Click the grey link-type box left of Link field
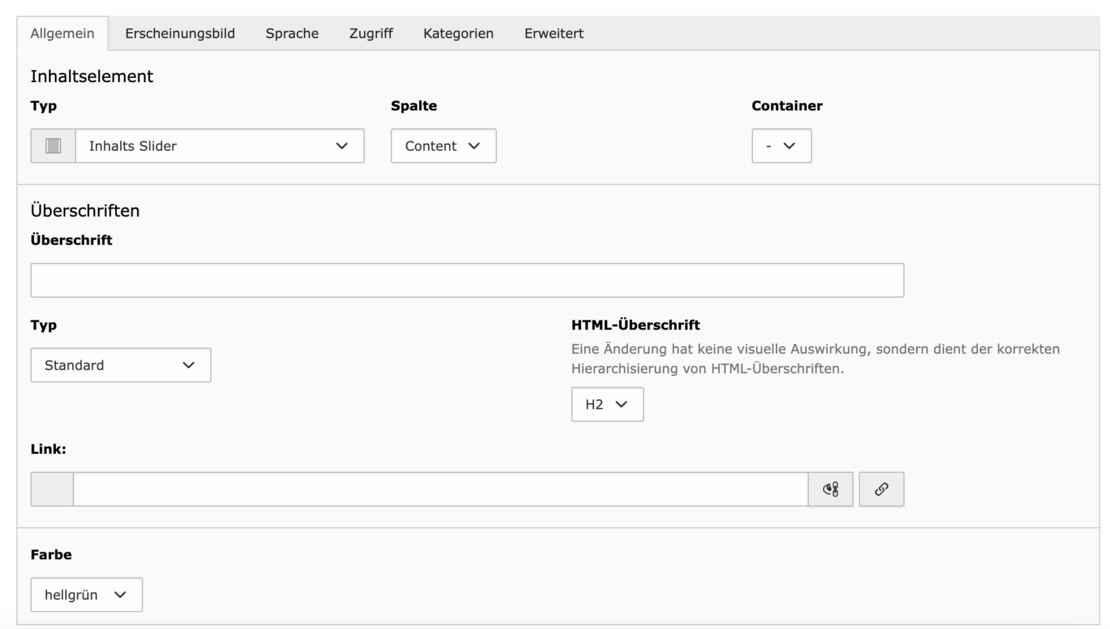 point(52,489)
